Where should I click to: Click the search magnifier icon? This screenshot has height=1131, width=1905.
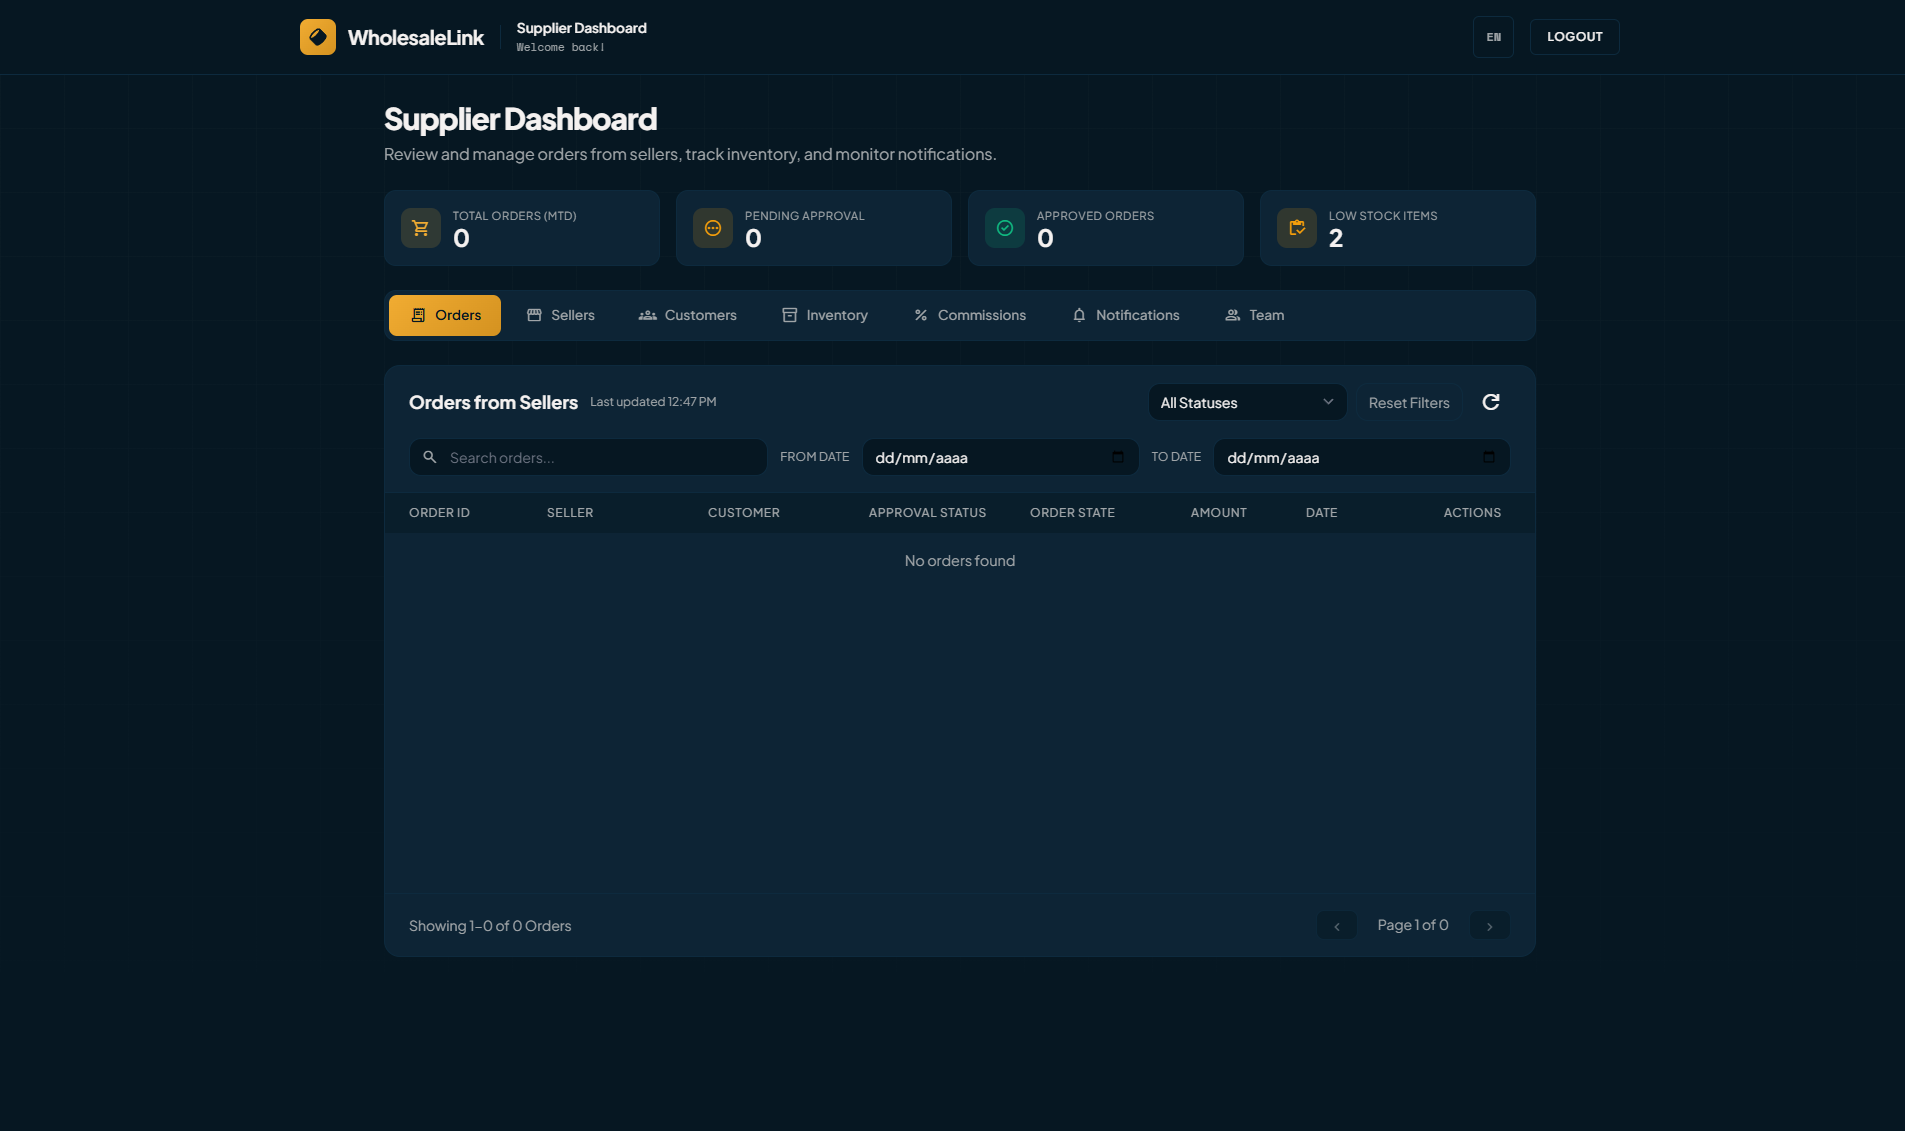[430, 457]
